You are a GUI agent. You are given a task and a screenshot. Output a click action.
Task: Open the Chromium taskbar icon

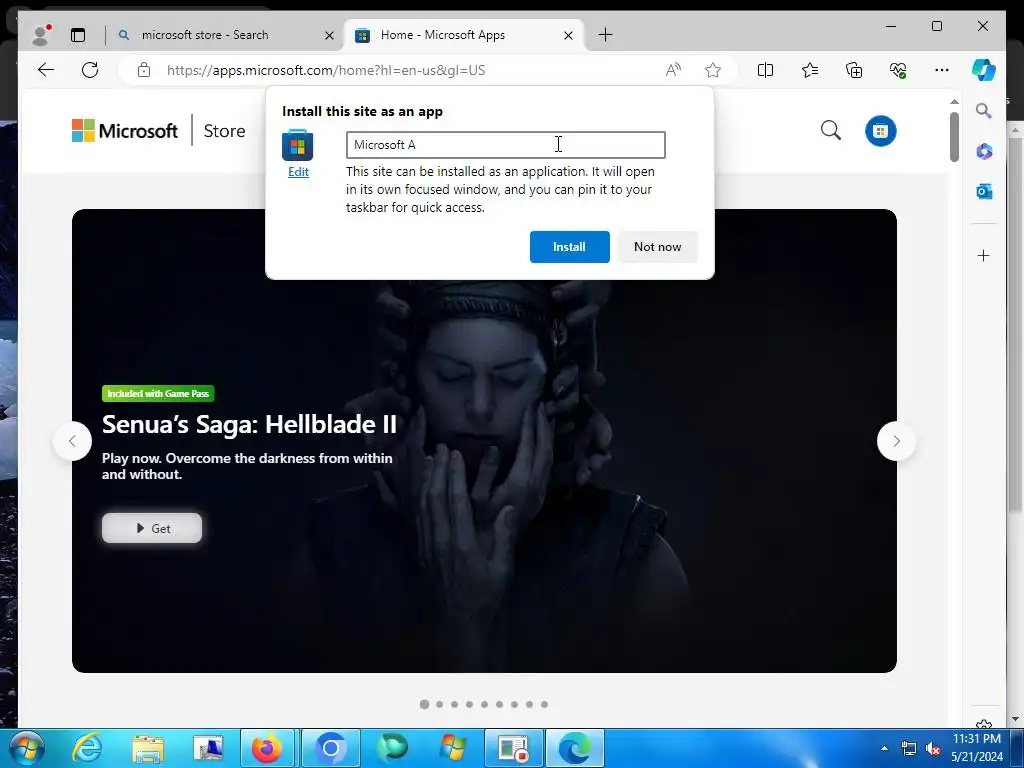click(330, 748)
